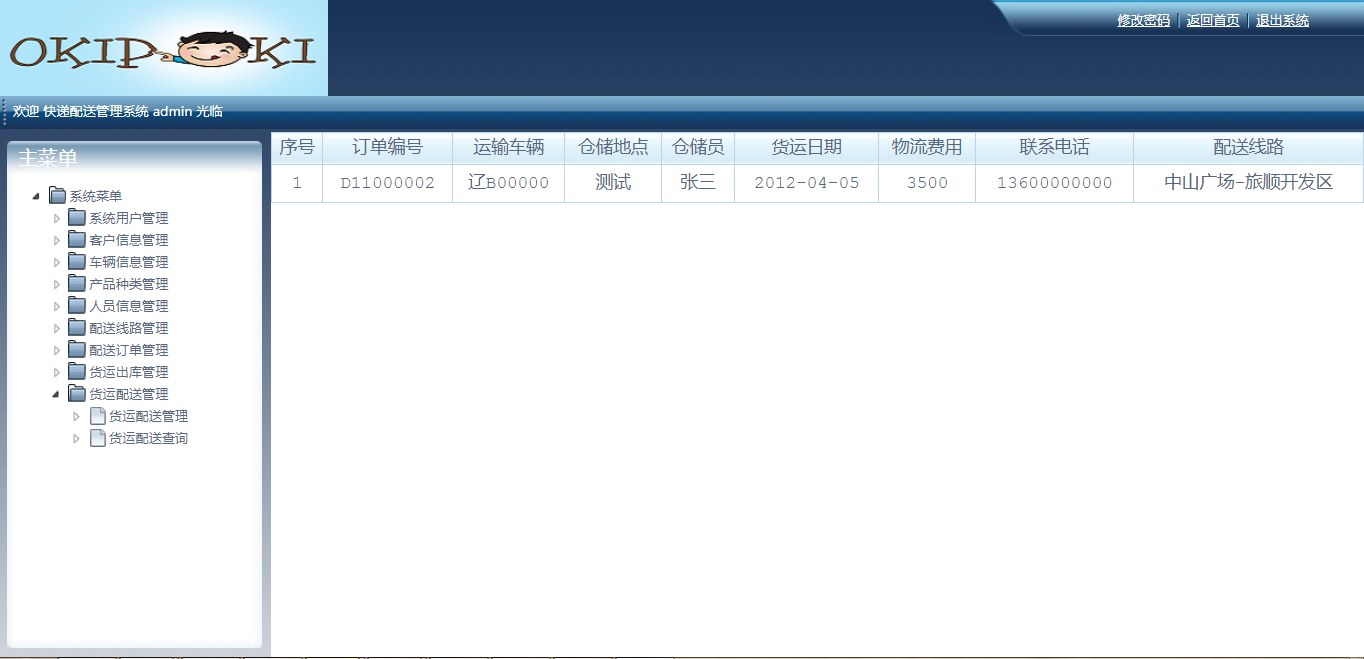Viewport: 1364px width, 659px height.
Task: Click the 配送线路 column header
Action: pos(1249,147)
